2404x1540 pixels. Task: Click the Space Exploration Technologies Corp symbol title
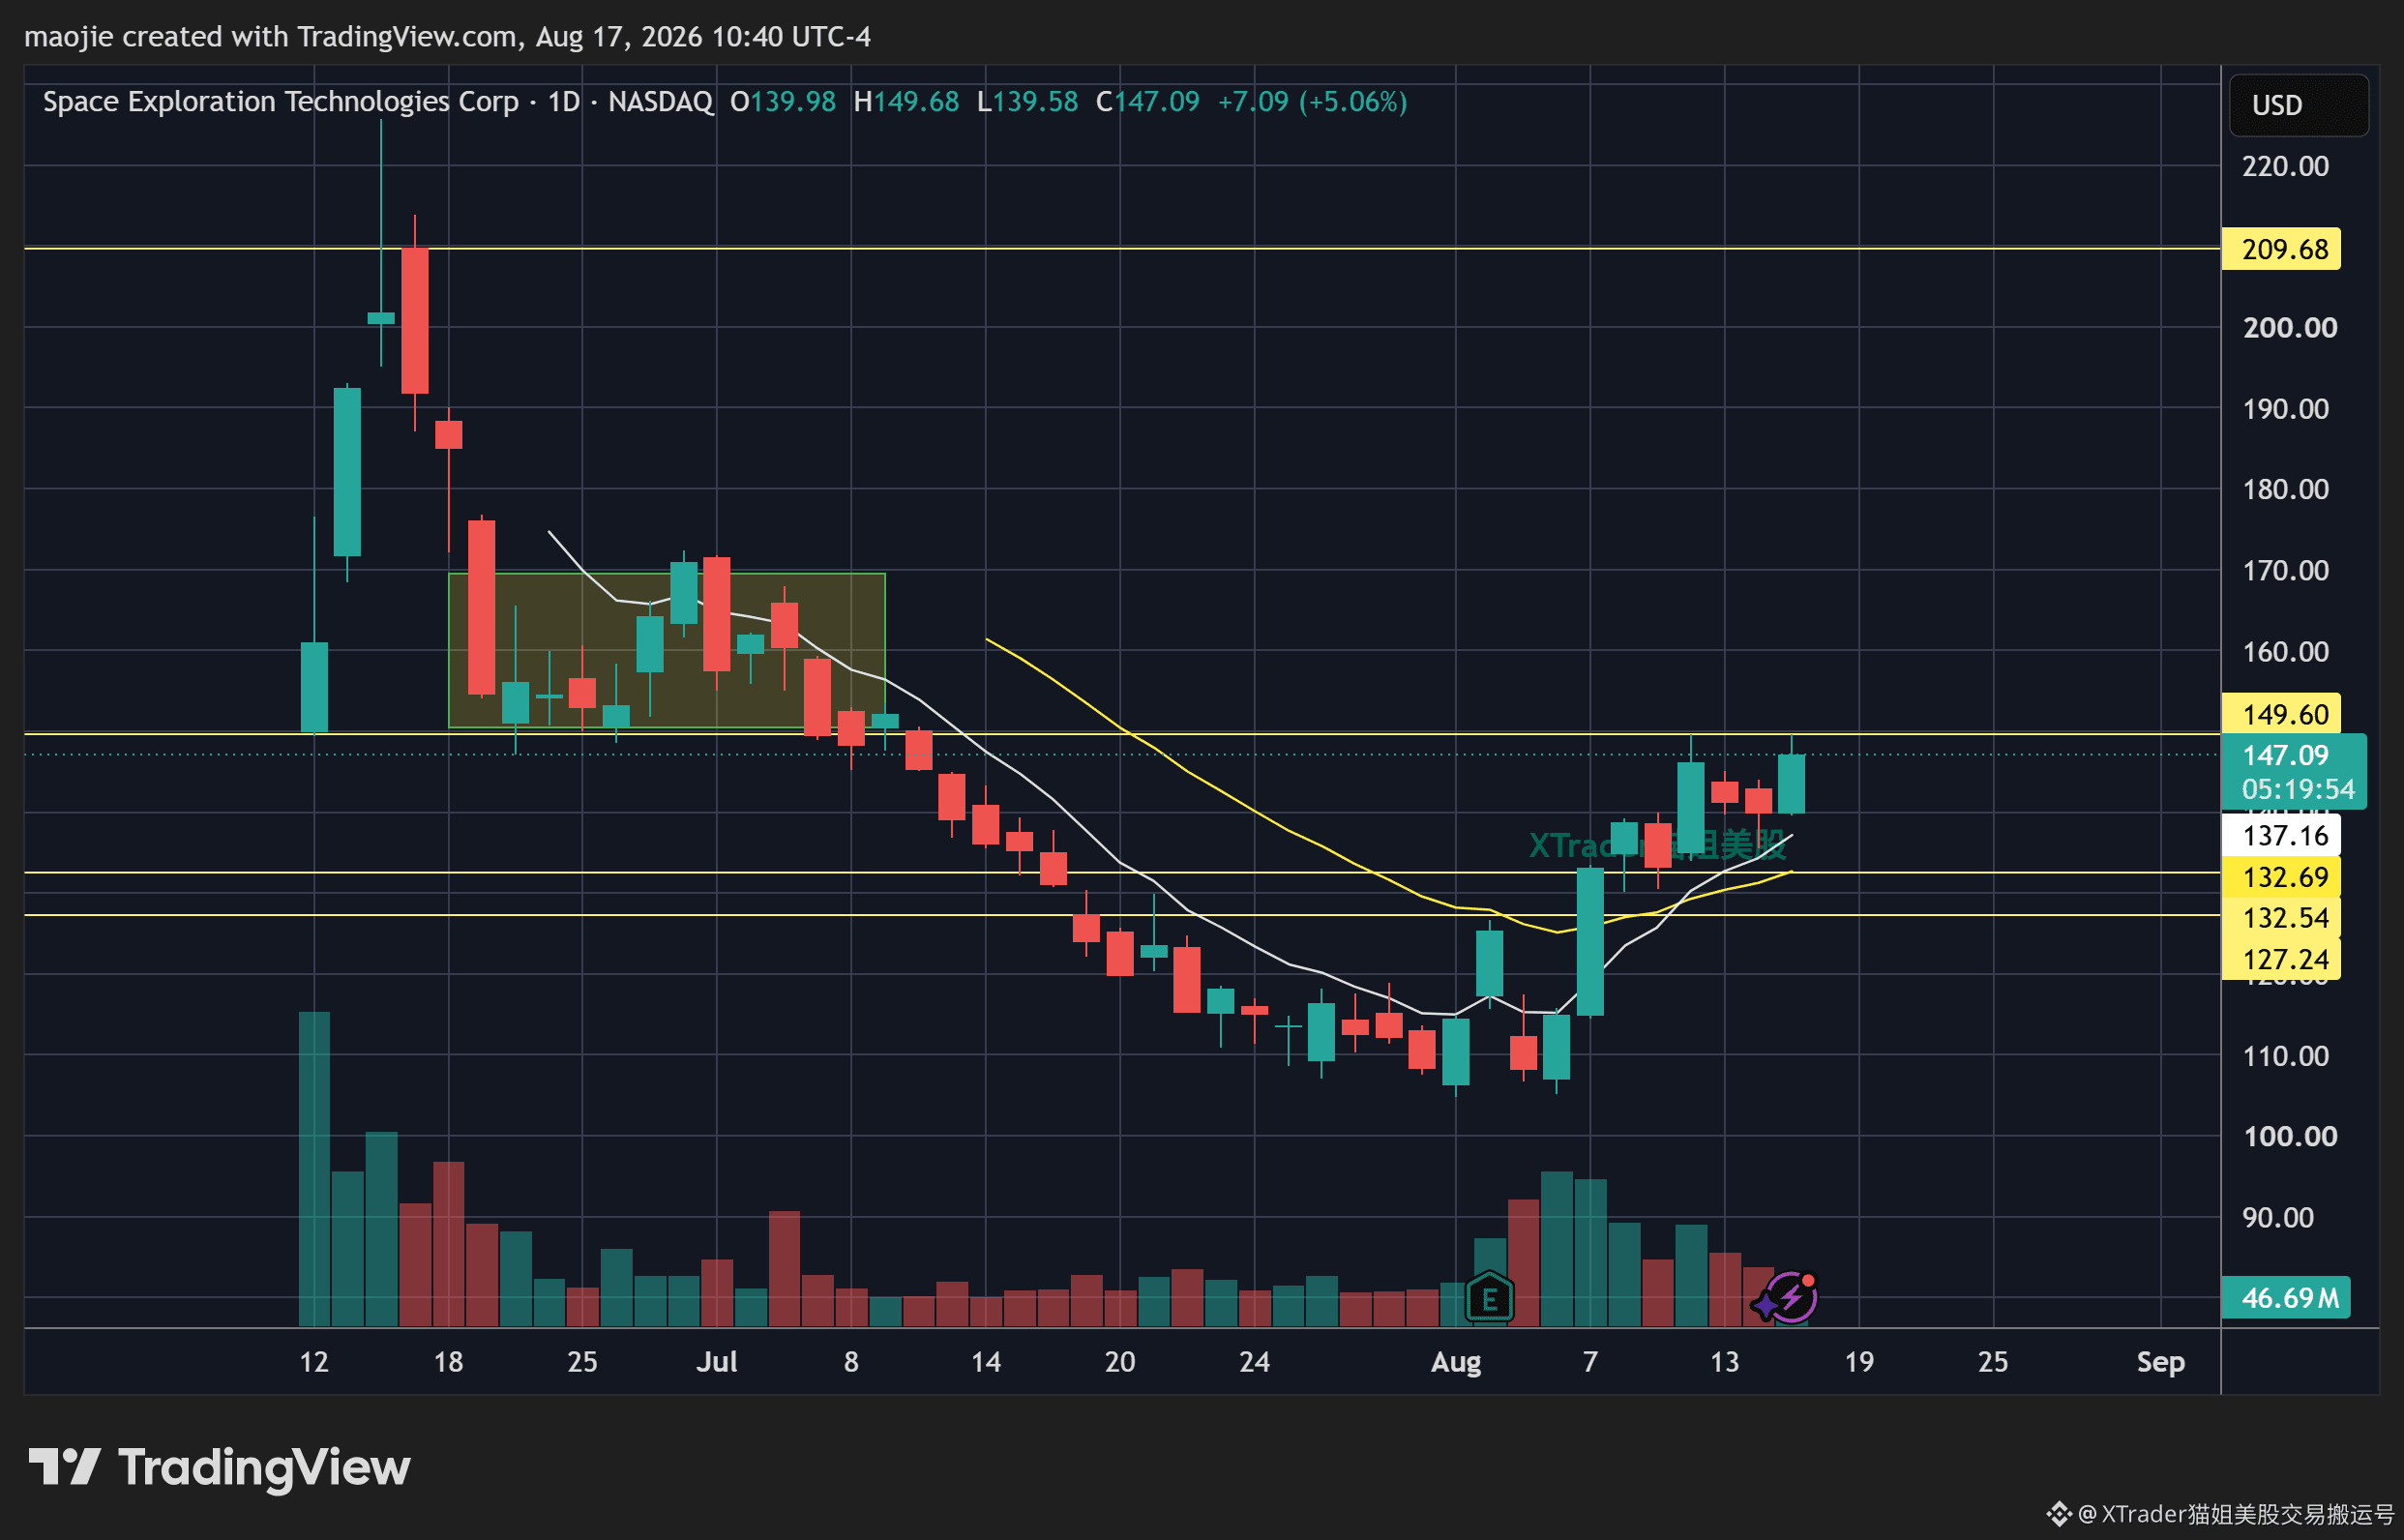click(281, 102)
